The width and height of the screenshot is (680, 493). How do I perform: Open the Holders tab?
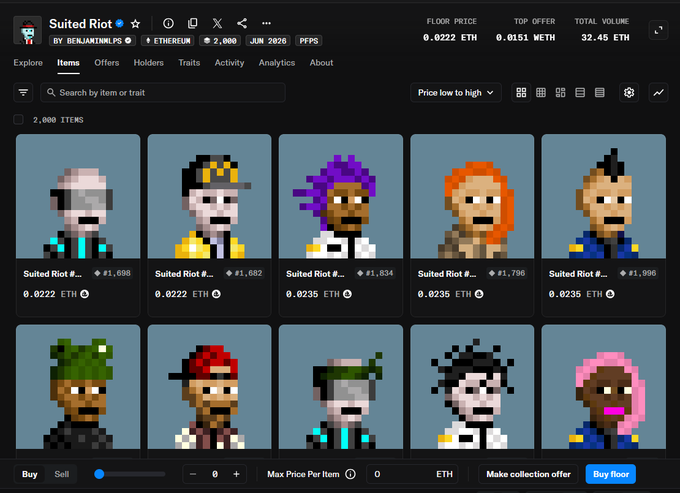(148, 62)
